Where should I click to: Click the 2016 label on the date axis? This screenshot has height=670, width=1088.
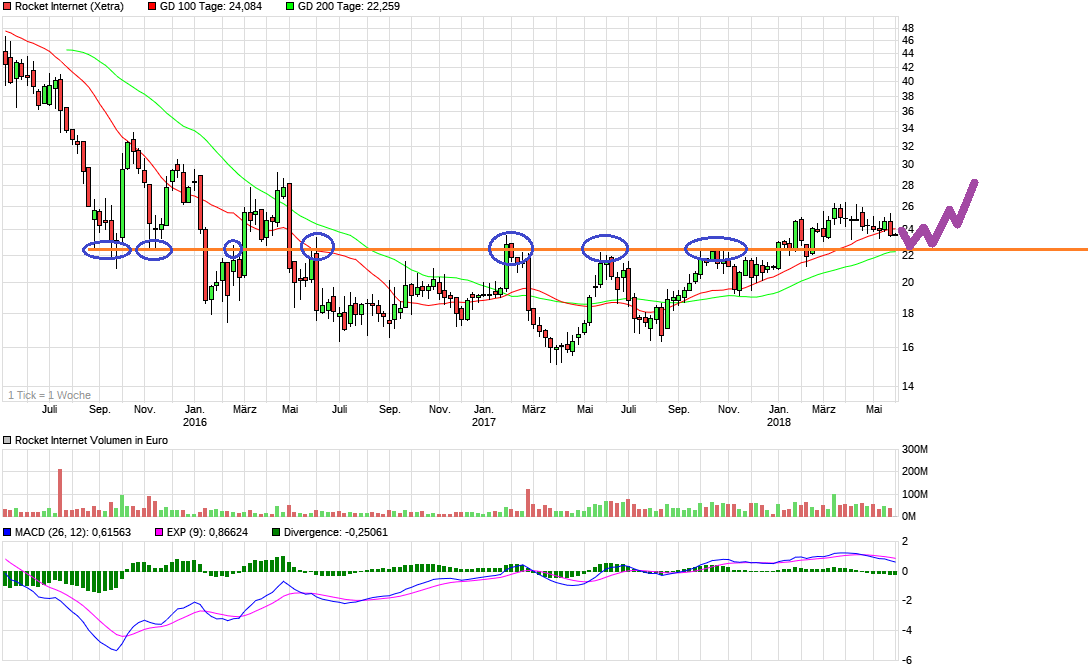196,423
